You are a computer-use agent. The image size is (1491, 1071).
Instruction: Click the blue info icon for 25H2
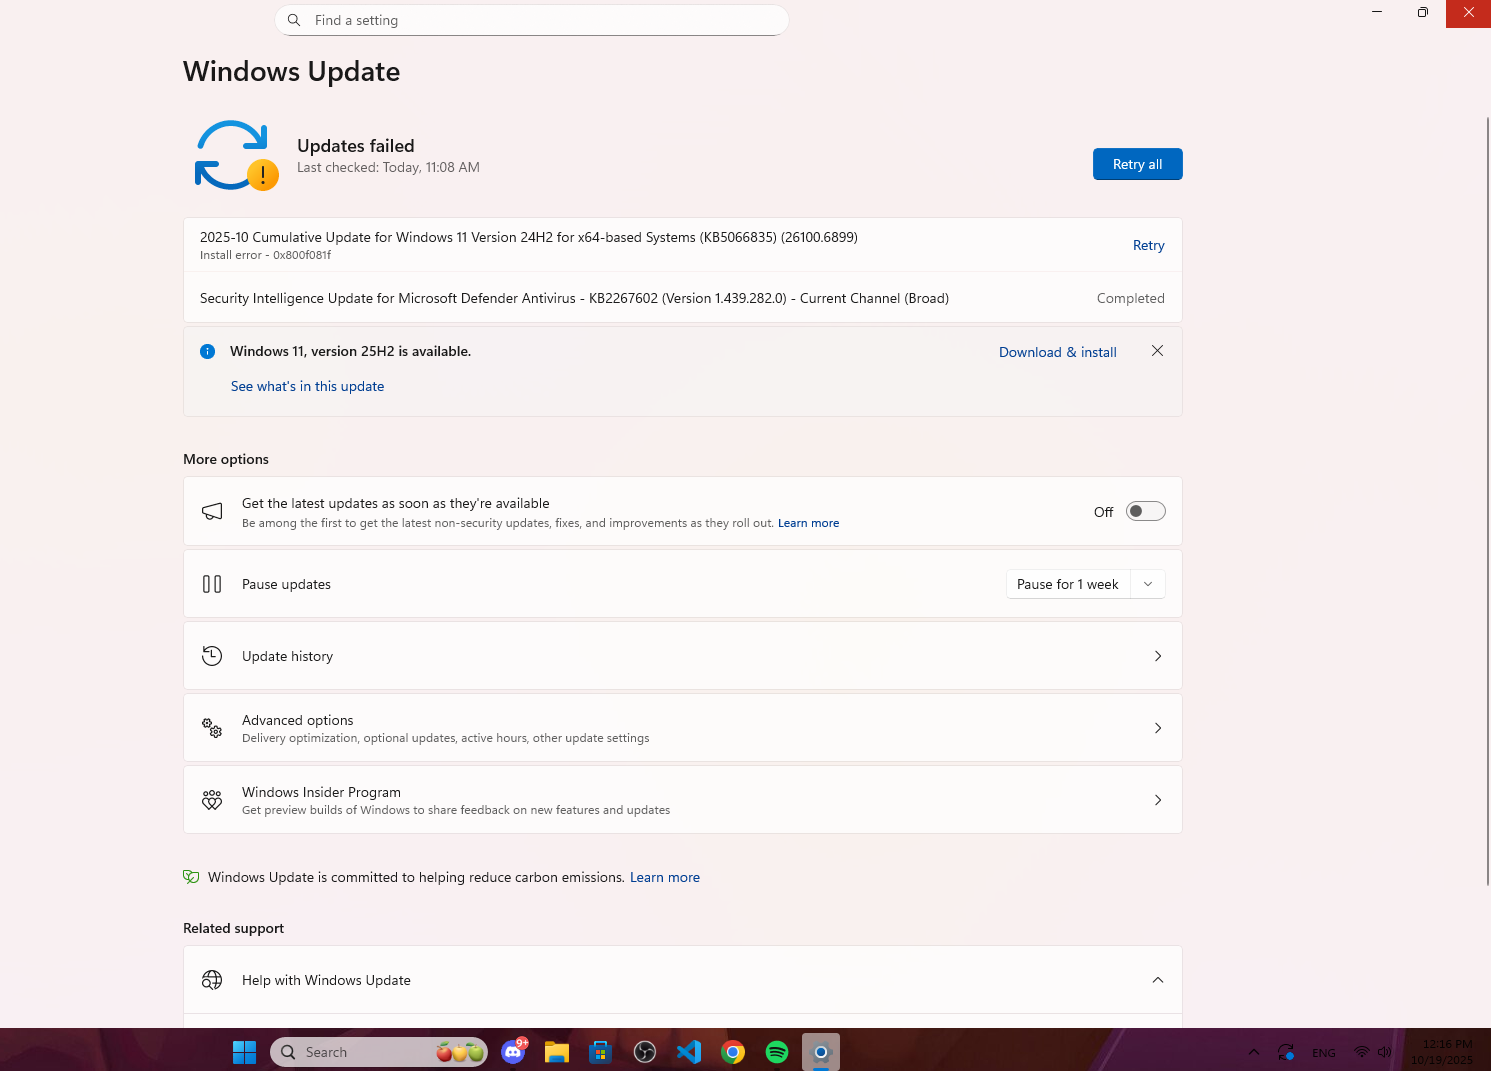[207, 351]
